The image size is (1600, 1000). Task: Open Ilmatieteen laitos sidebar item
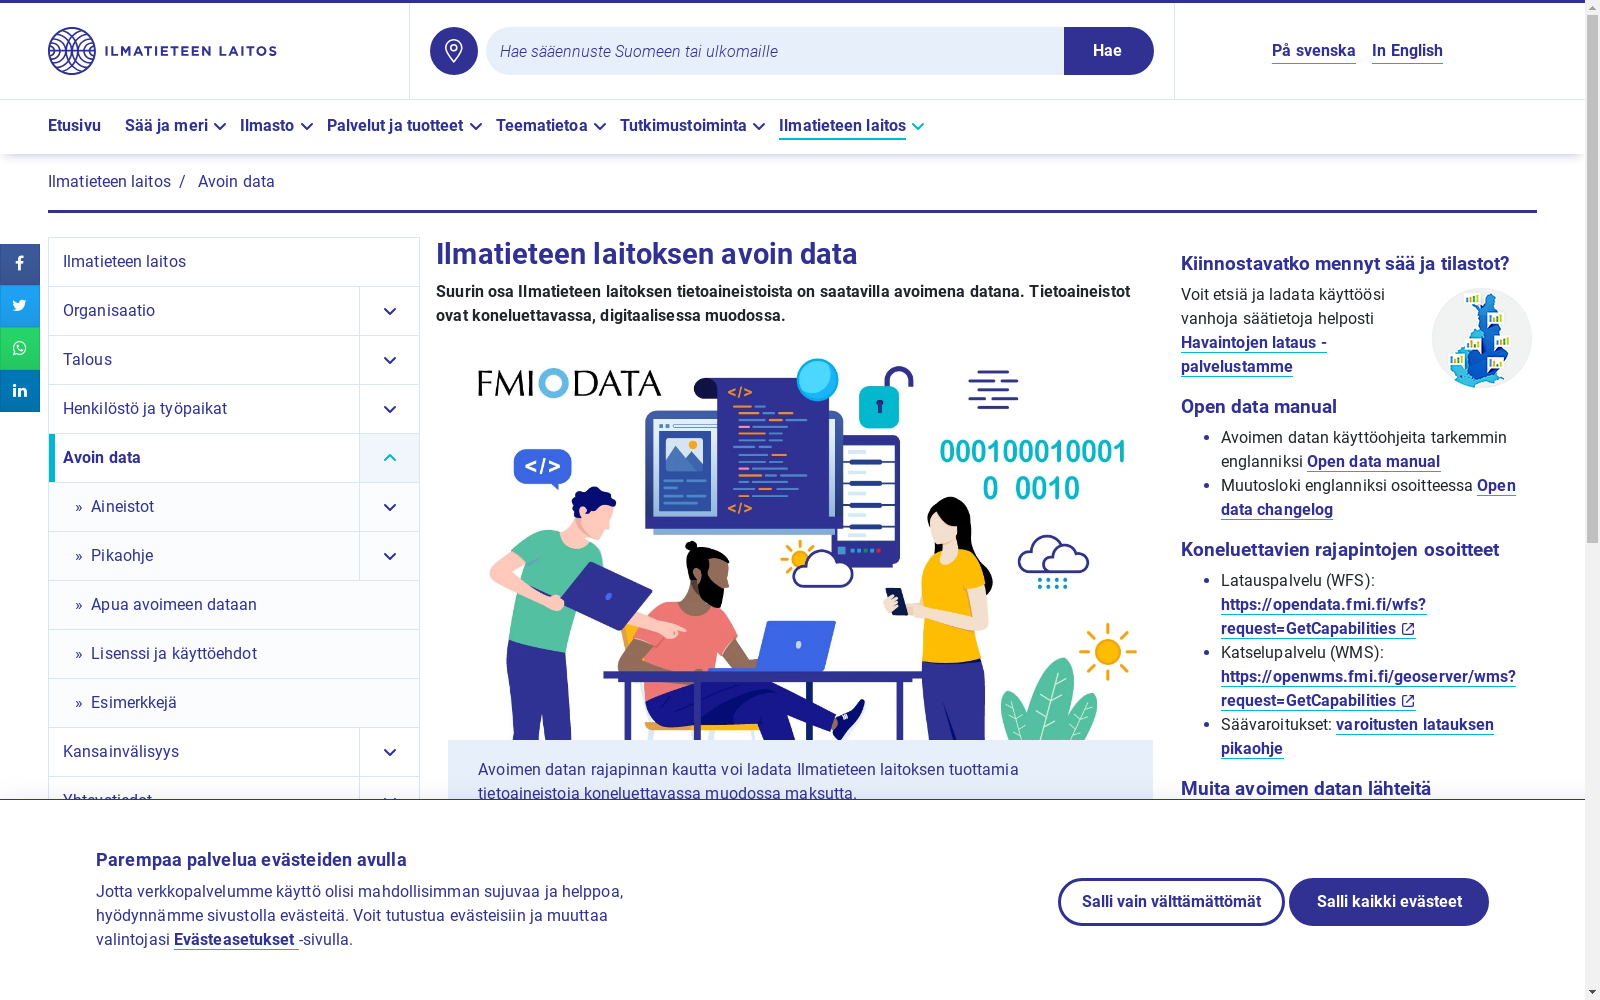pos(234,262)
